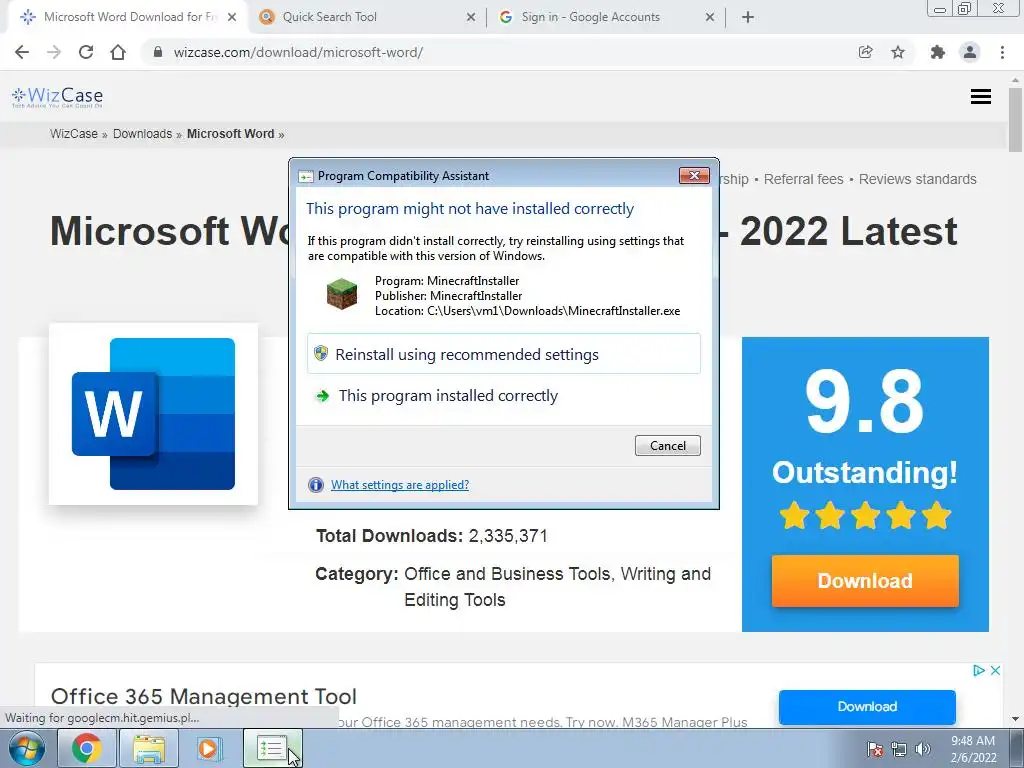Open the Chrome profile avatar
The width and height of the screenshot is (1024, 768).
coord(970,52)
